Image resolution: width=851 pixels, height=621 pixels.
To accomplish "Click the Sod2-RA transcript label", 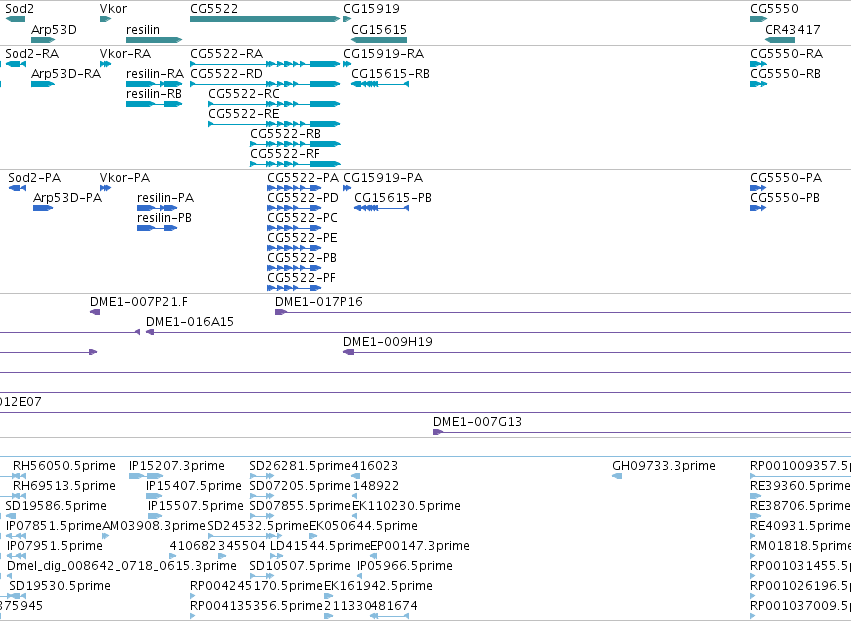I will click(32, 54).
